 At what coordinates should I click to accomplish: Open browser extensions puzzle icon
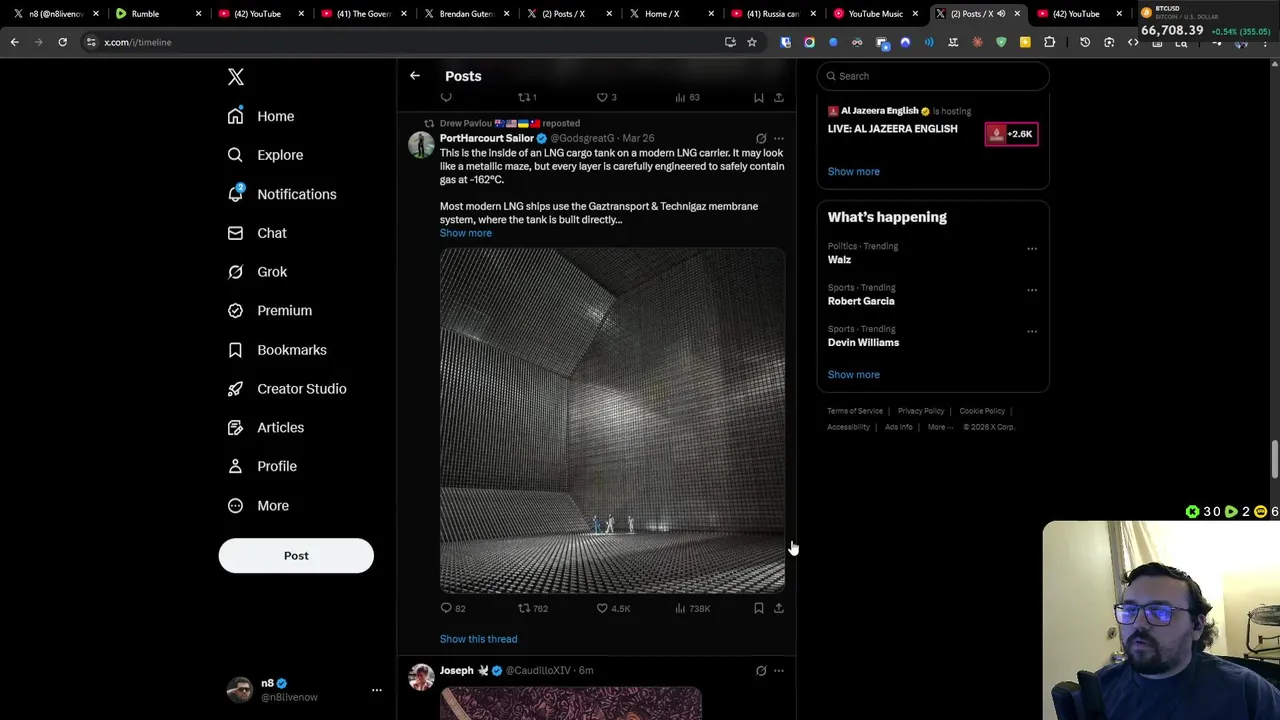(x=1049, y=42)
